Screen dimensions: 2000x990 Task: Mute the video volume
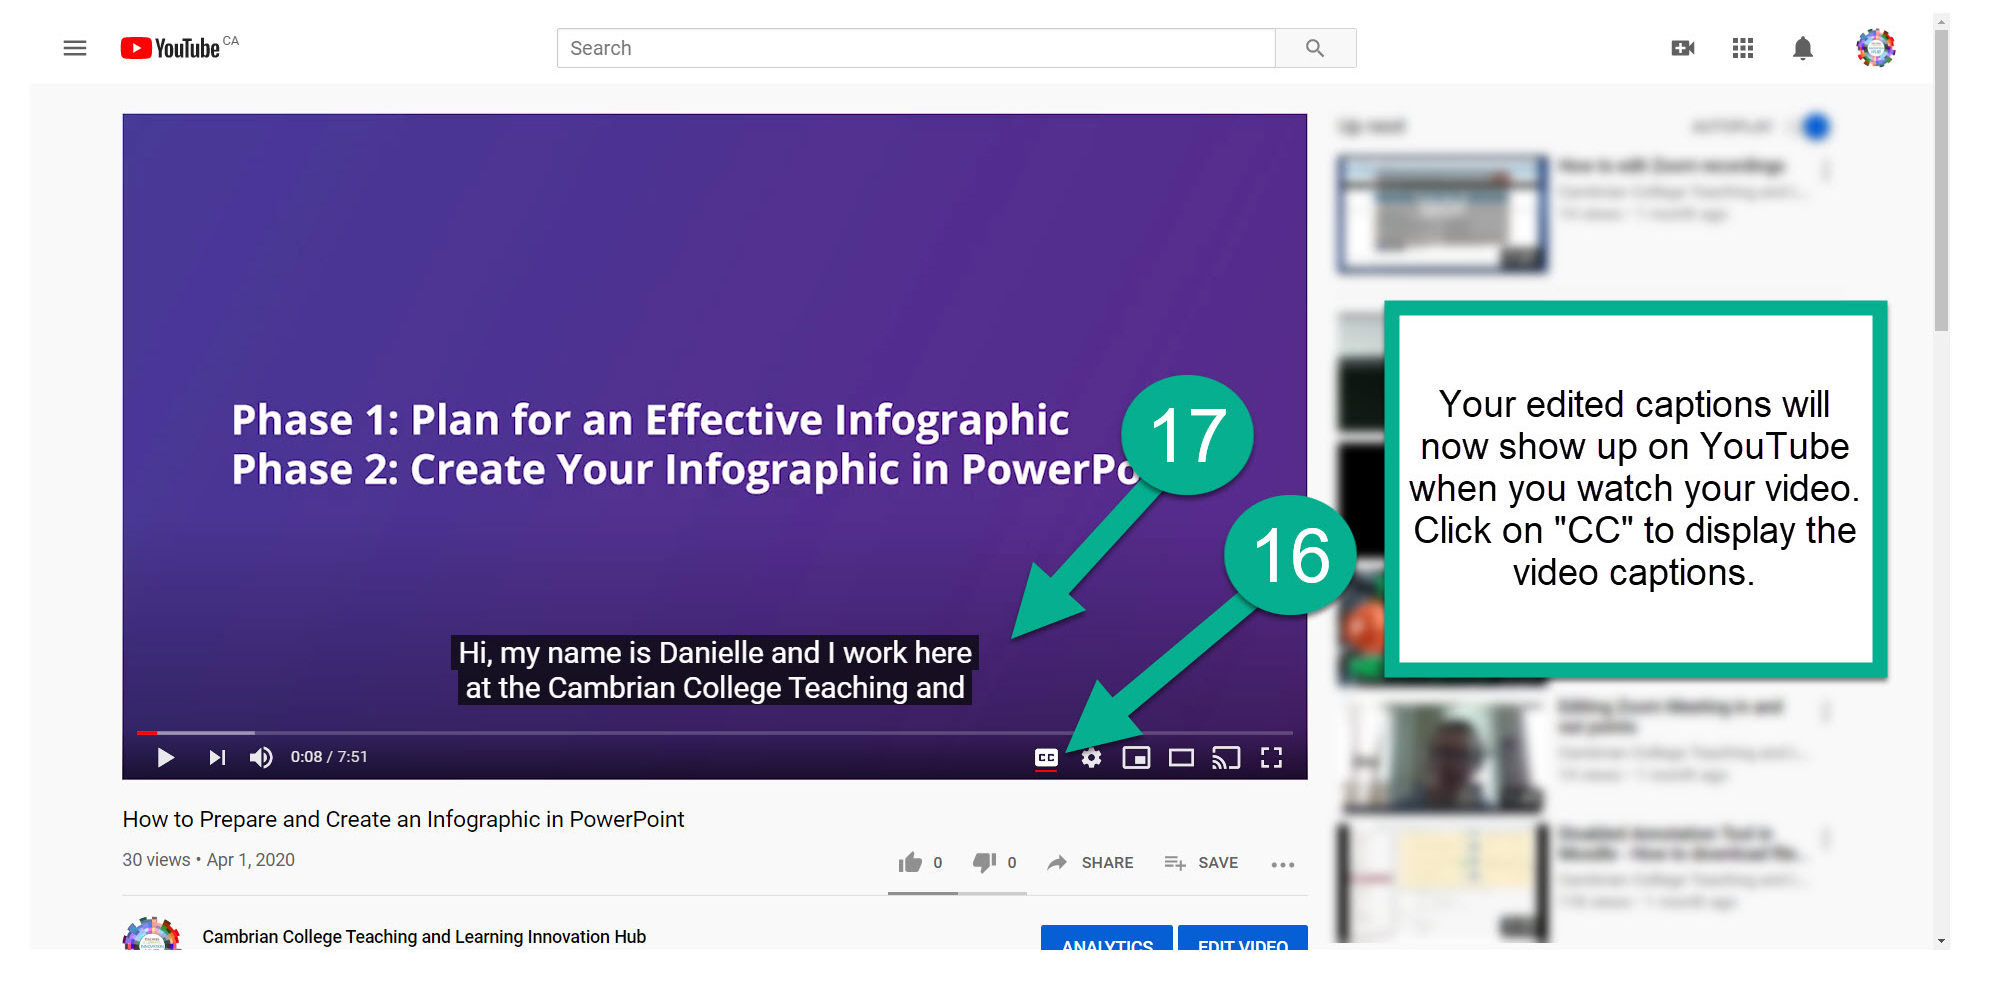[x=261, y=757]
